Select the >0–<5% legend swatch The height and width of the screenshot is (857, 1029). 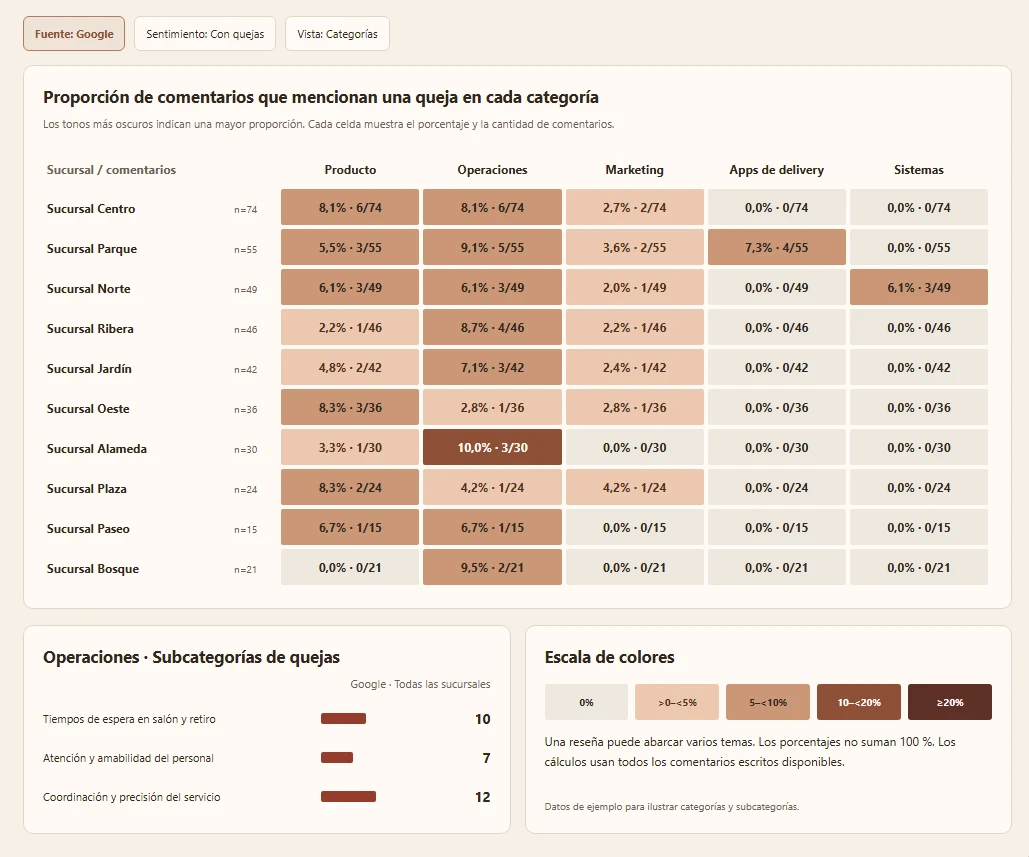[677, 702]
